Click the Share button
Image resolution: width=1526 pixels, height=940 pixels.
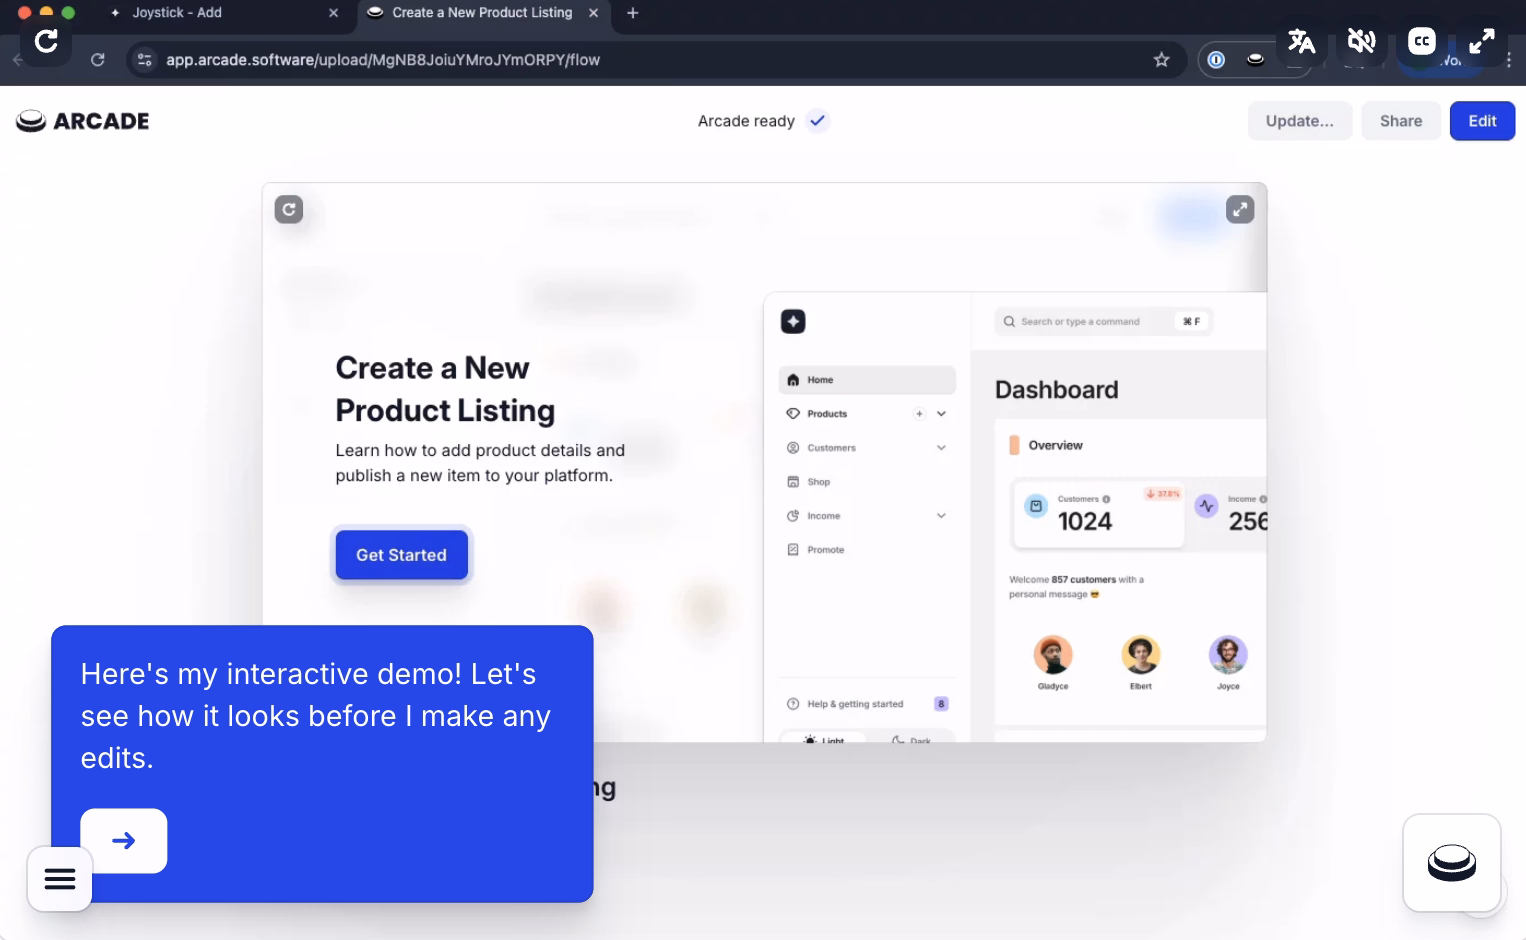click(x=1401, y=121)
